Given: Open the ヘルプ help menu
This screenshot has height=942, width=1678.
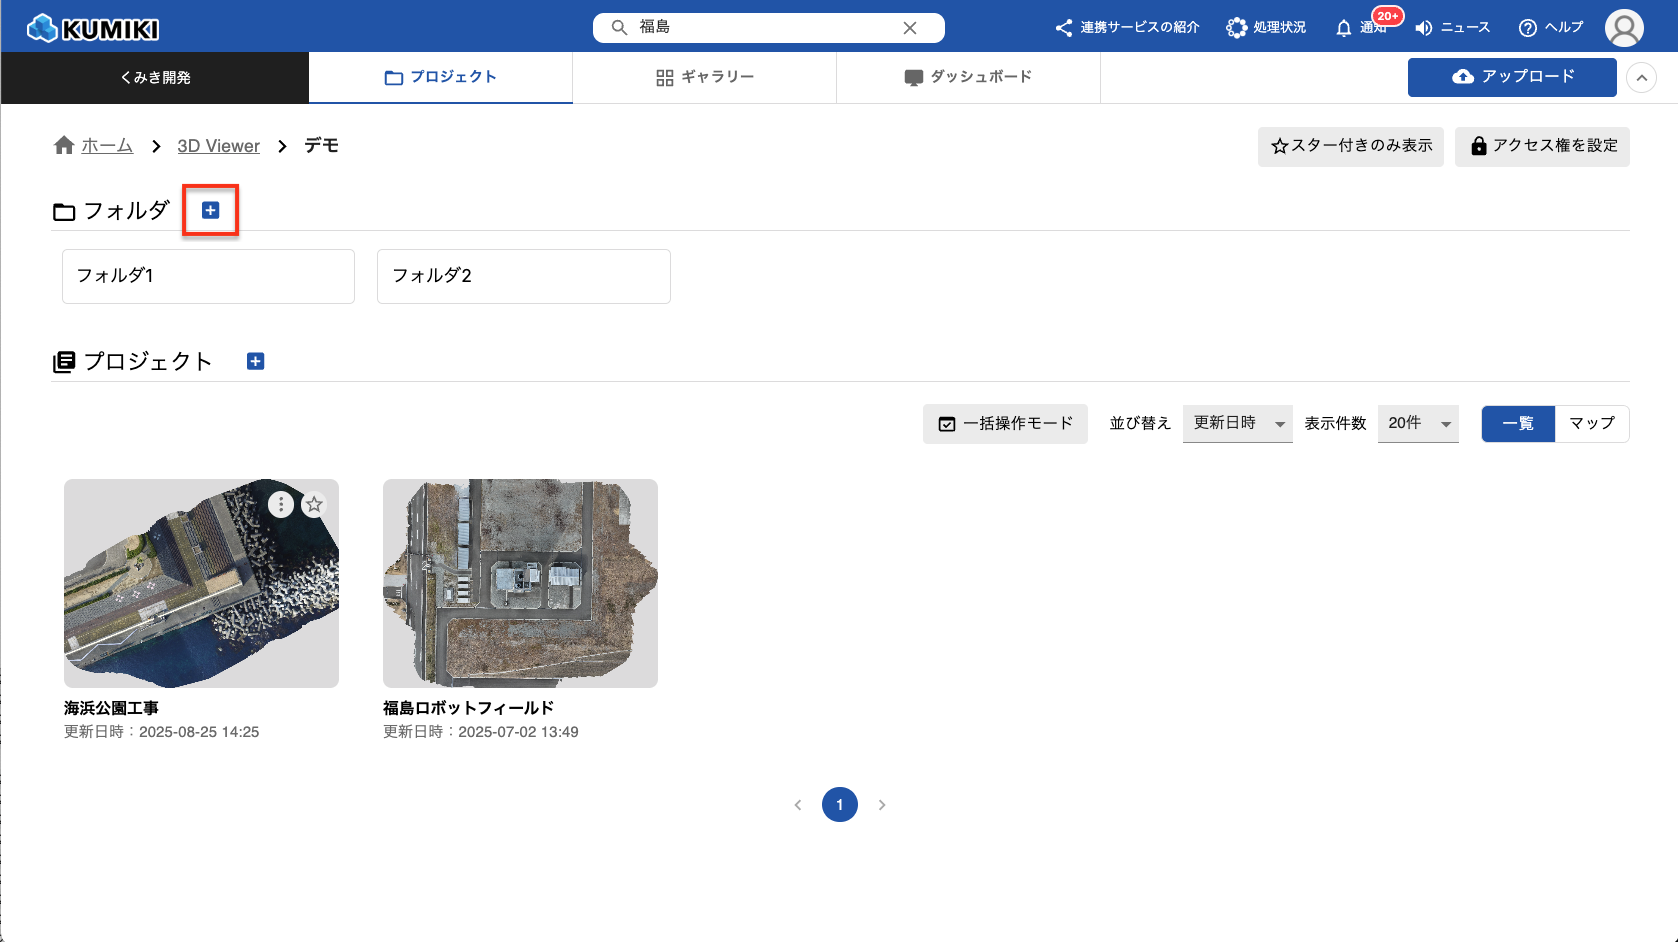Looking at the screenshot, I should pyautogui.click(x=1551, y=28).
